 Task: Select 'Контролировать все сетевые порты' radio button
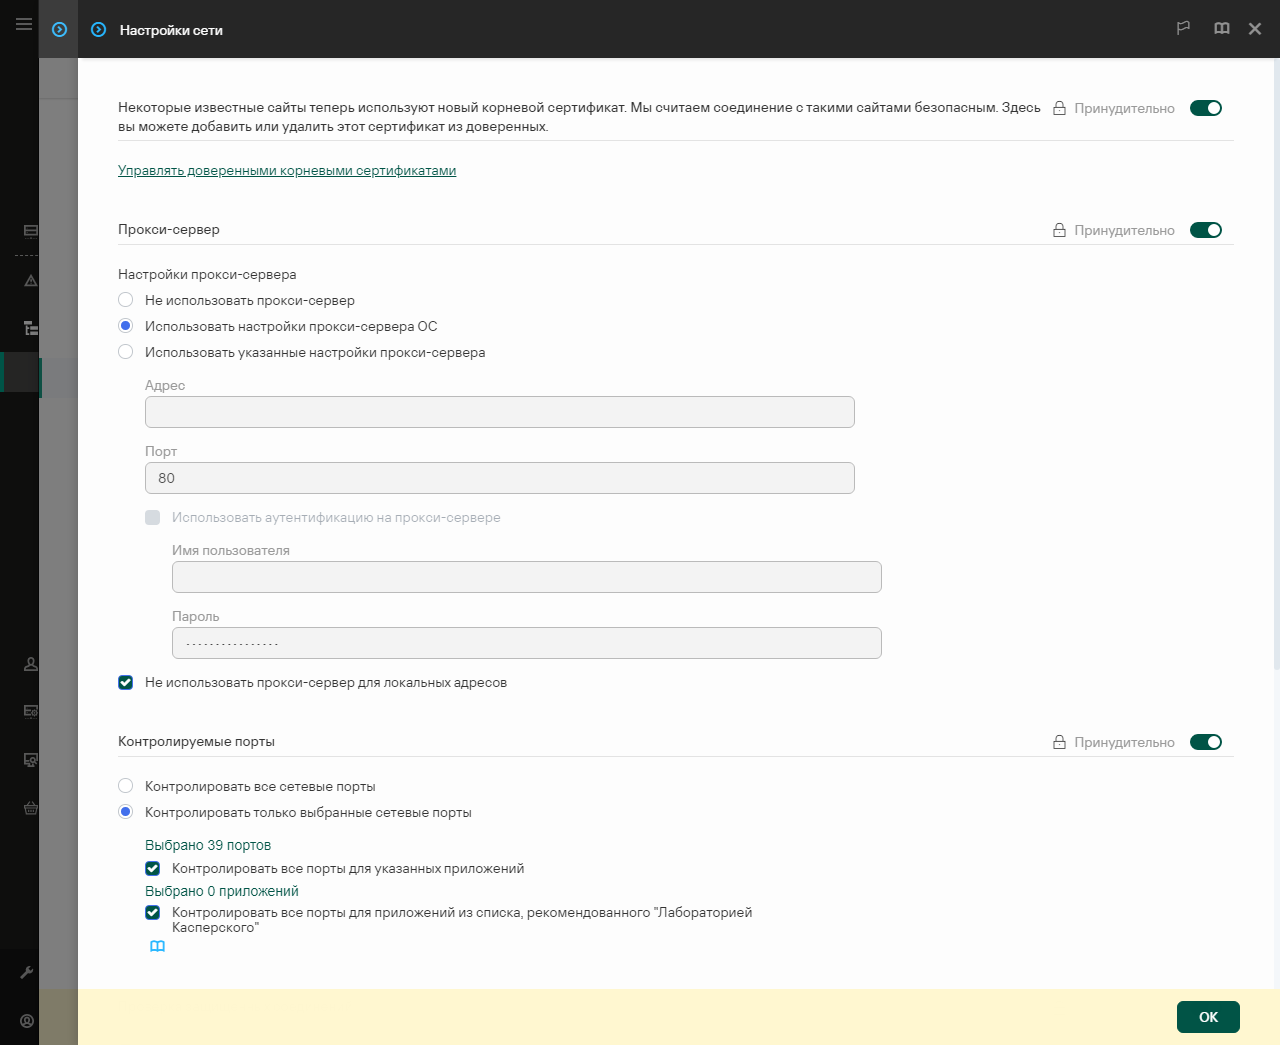coord(126,786)
